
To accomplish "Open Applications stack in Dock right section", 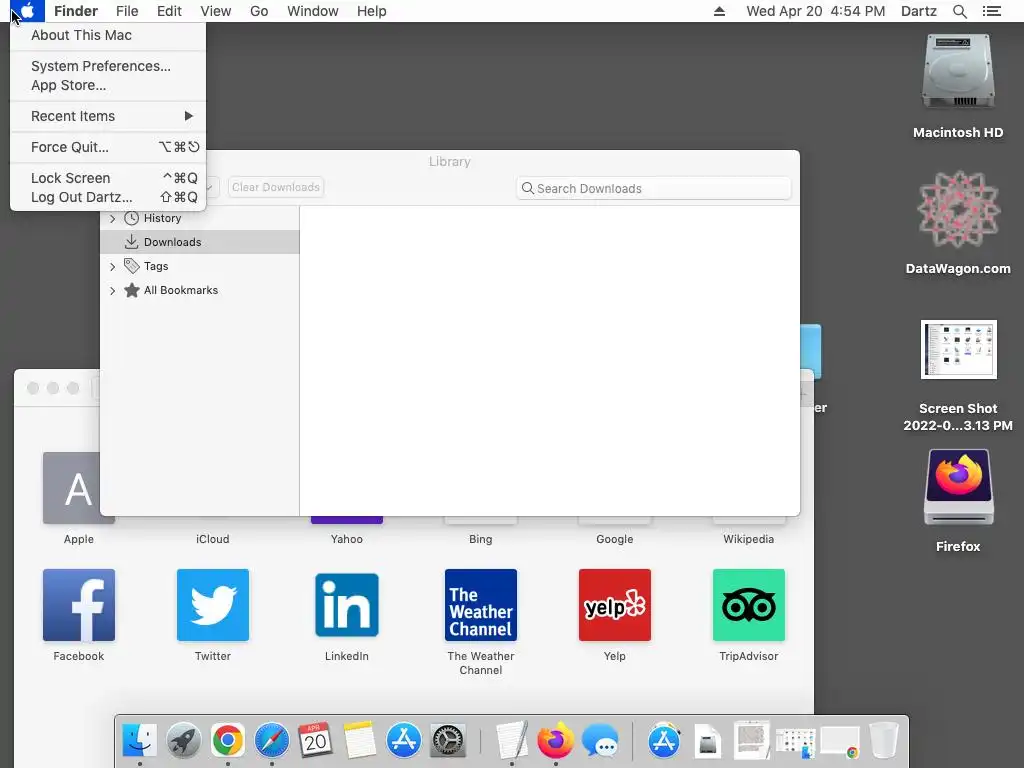I will (x=664, y=741).
